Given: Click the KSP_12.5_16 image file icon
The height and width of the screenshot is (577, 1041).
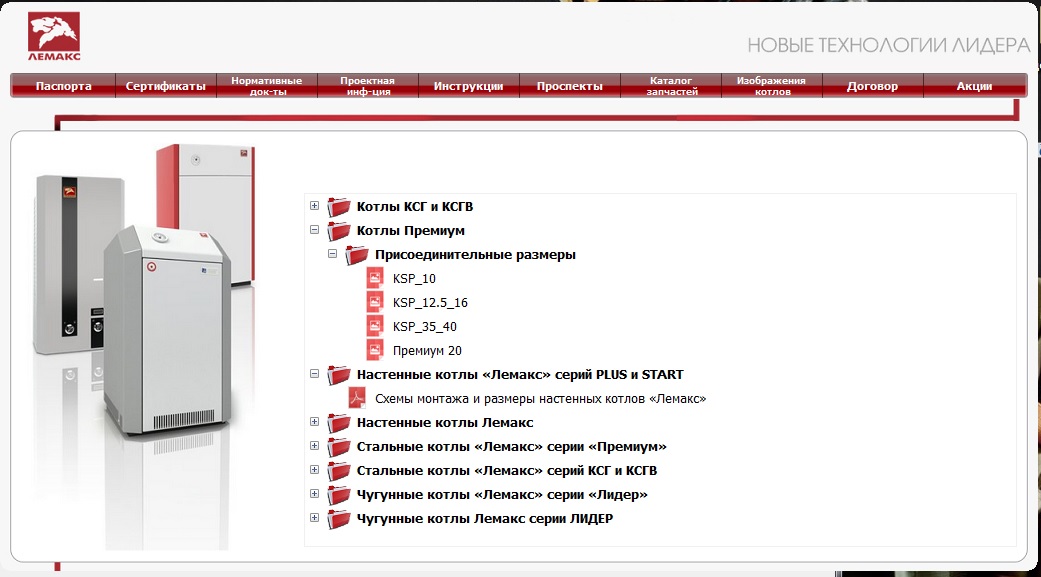Looking at the screenshot, I should pos(375,301).
